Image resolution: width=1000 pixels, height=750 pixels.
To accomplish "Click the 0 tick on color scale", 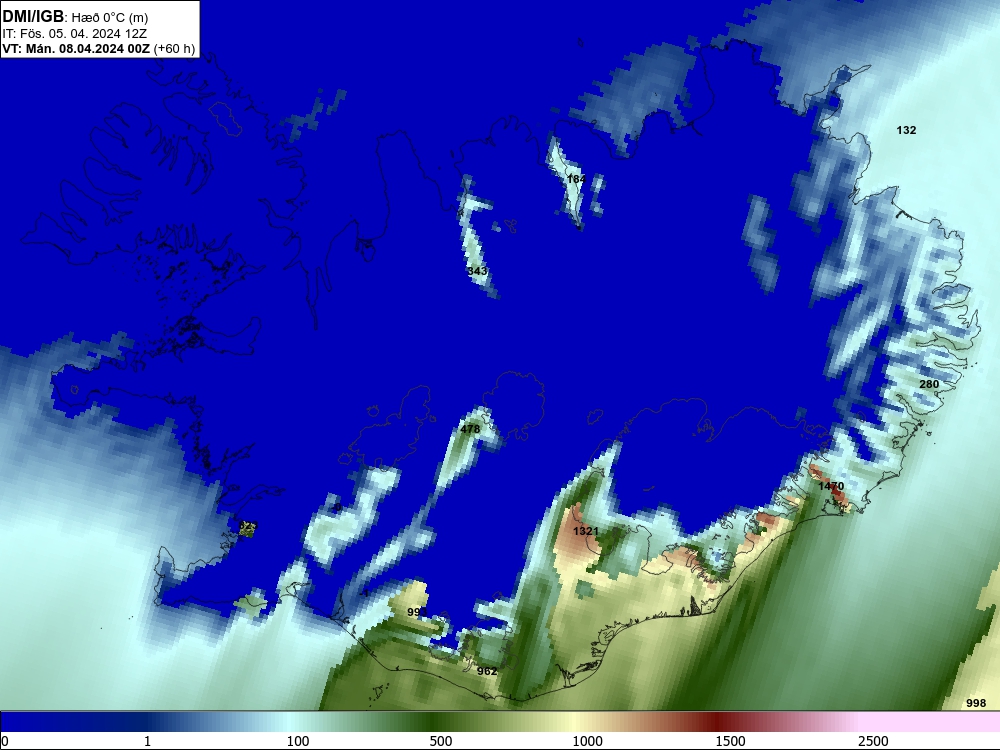I will click(x=5, y=741).
